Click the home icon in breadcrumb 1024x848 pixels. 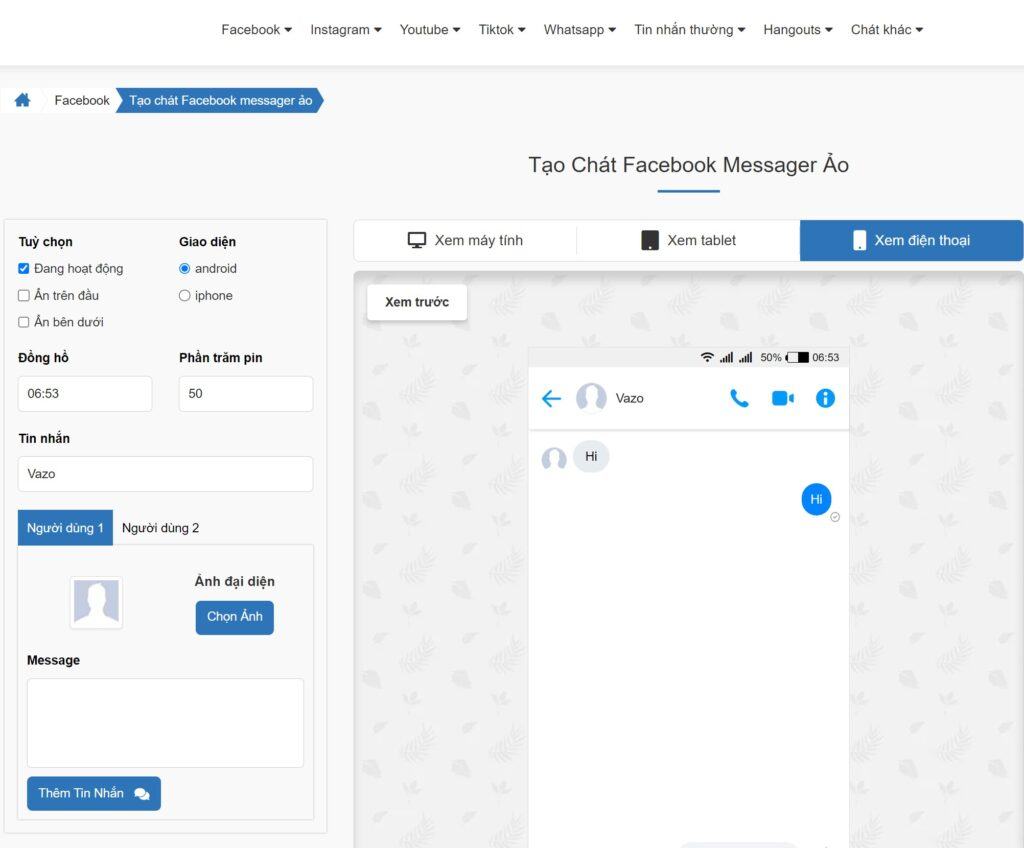22,100
